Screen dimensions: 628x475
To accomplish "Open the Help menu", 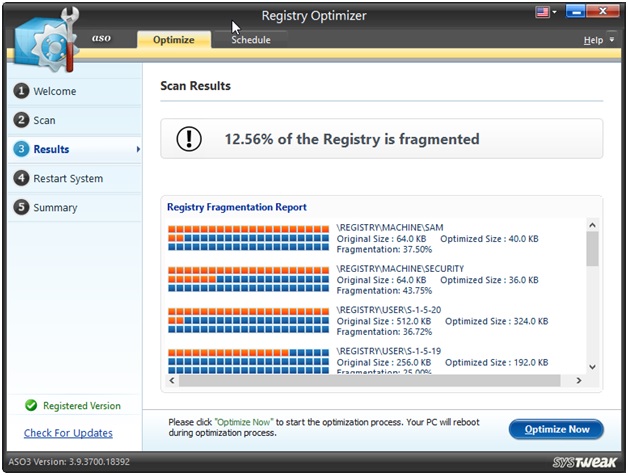I will pyautogui.click(x=593, y=40).
